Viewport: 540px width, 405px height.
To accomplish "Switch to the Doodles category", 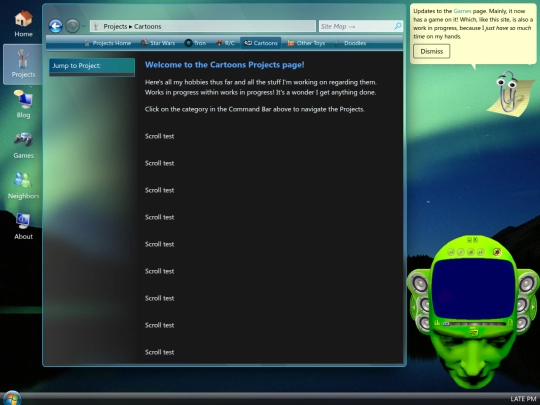I will (351, 43).
